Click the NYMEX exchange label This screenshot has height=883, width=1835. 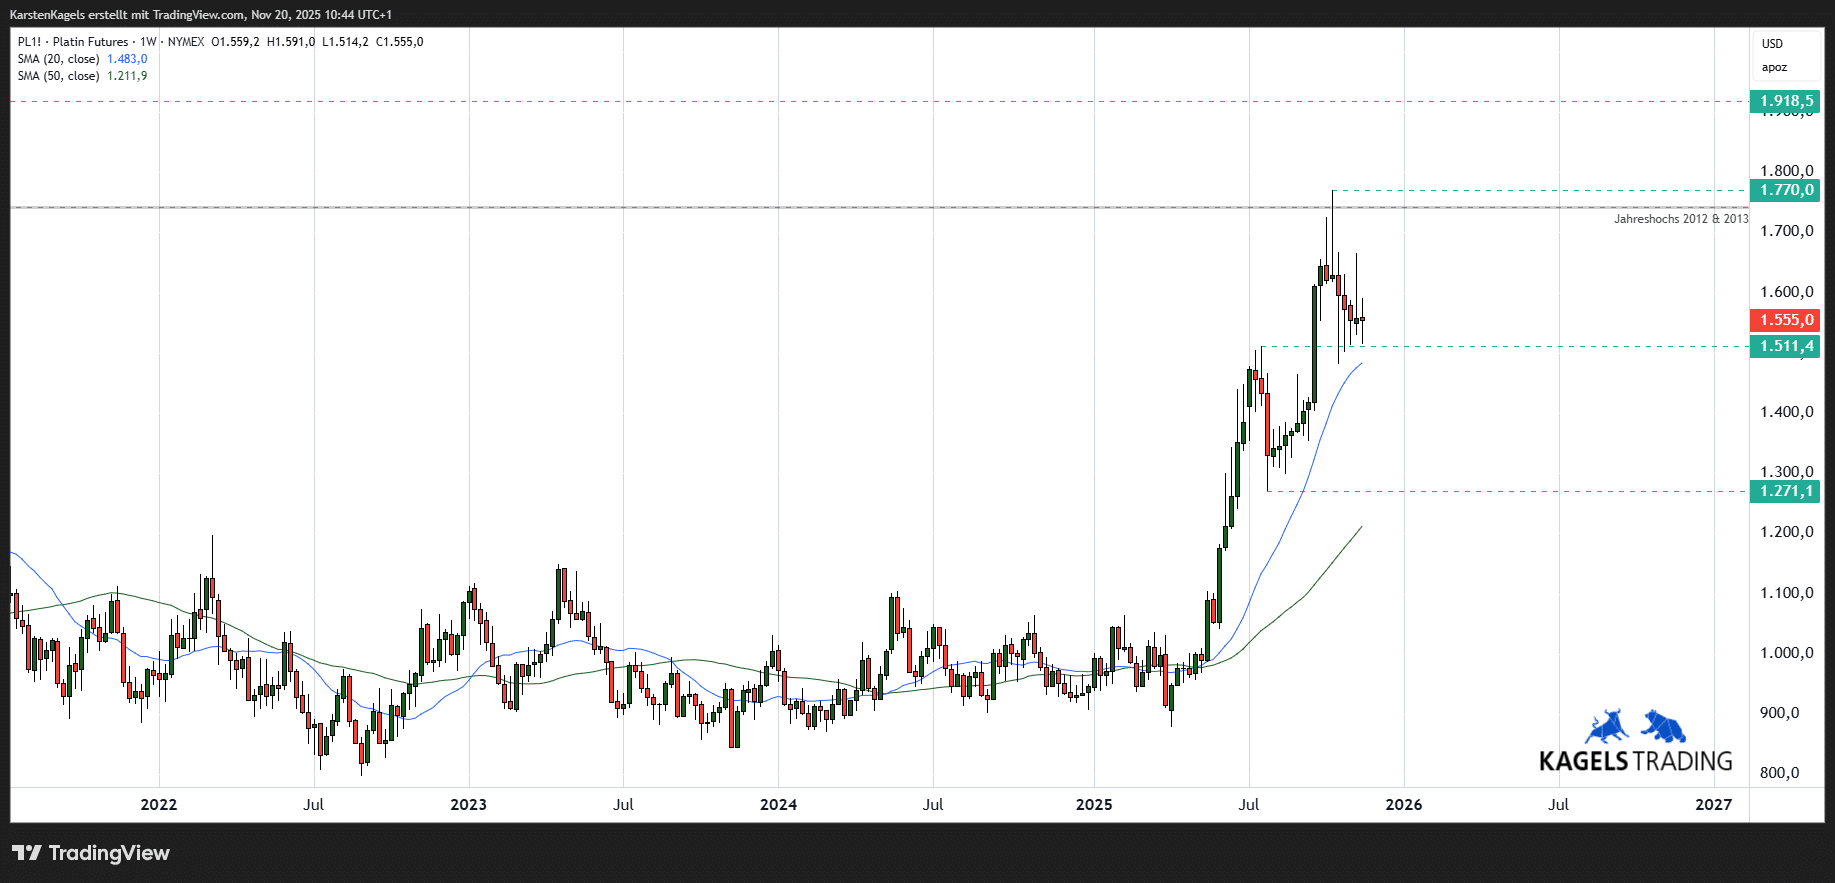(186, 42)
